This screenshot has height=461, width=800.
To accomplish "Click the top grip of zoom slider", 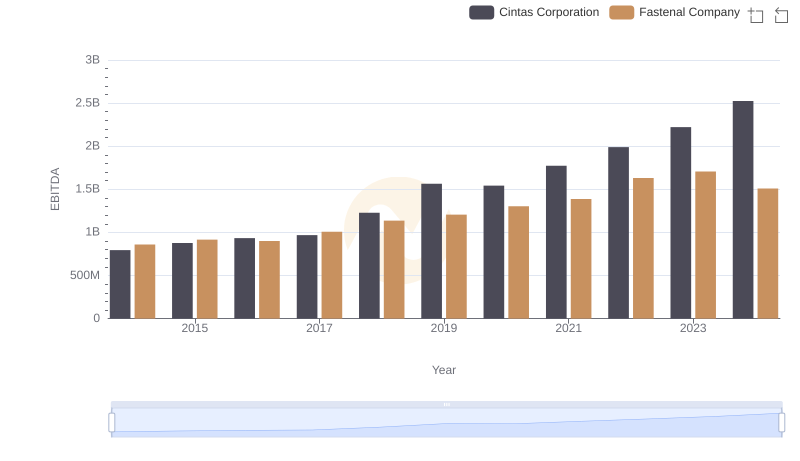I will [446, 404].
